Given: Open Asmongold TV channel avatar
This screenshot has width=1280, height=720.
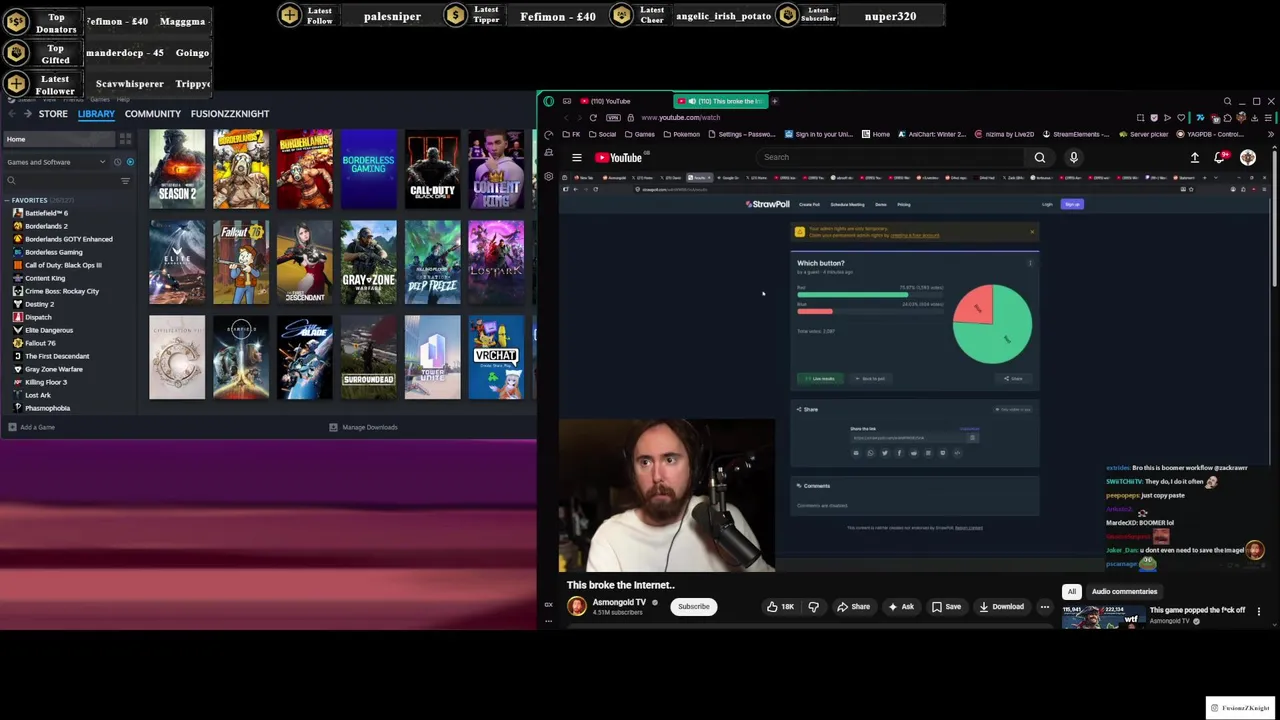Looking at the screenshot, I should (x=577, y=606).
